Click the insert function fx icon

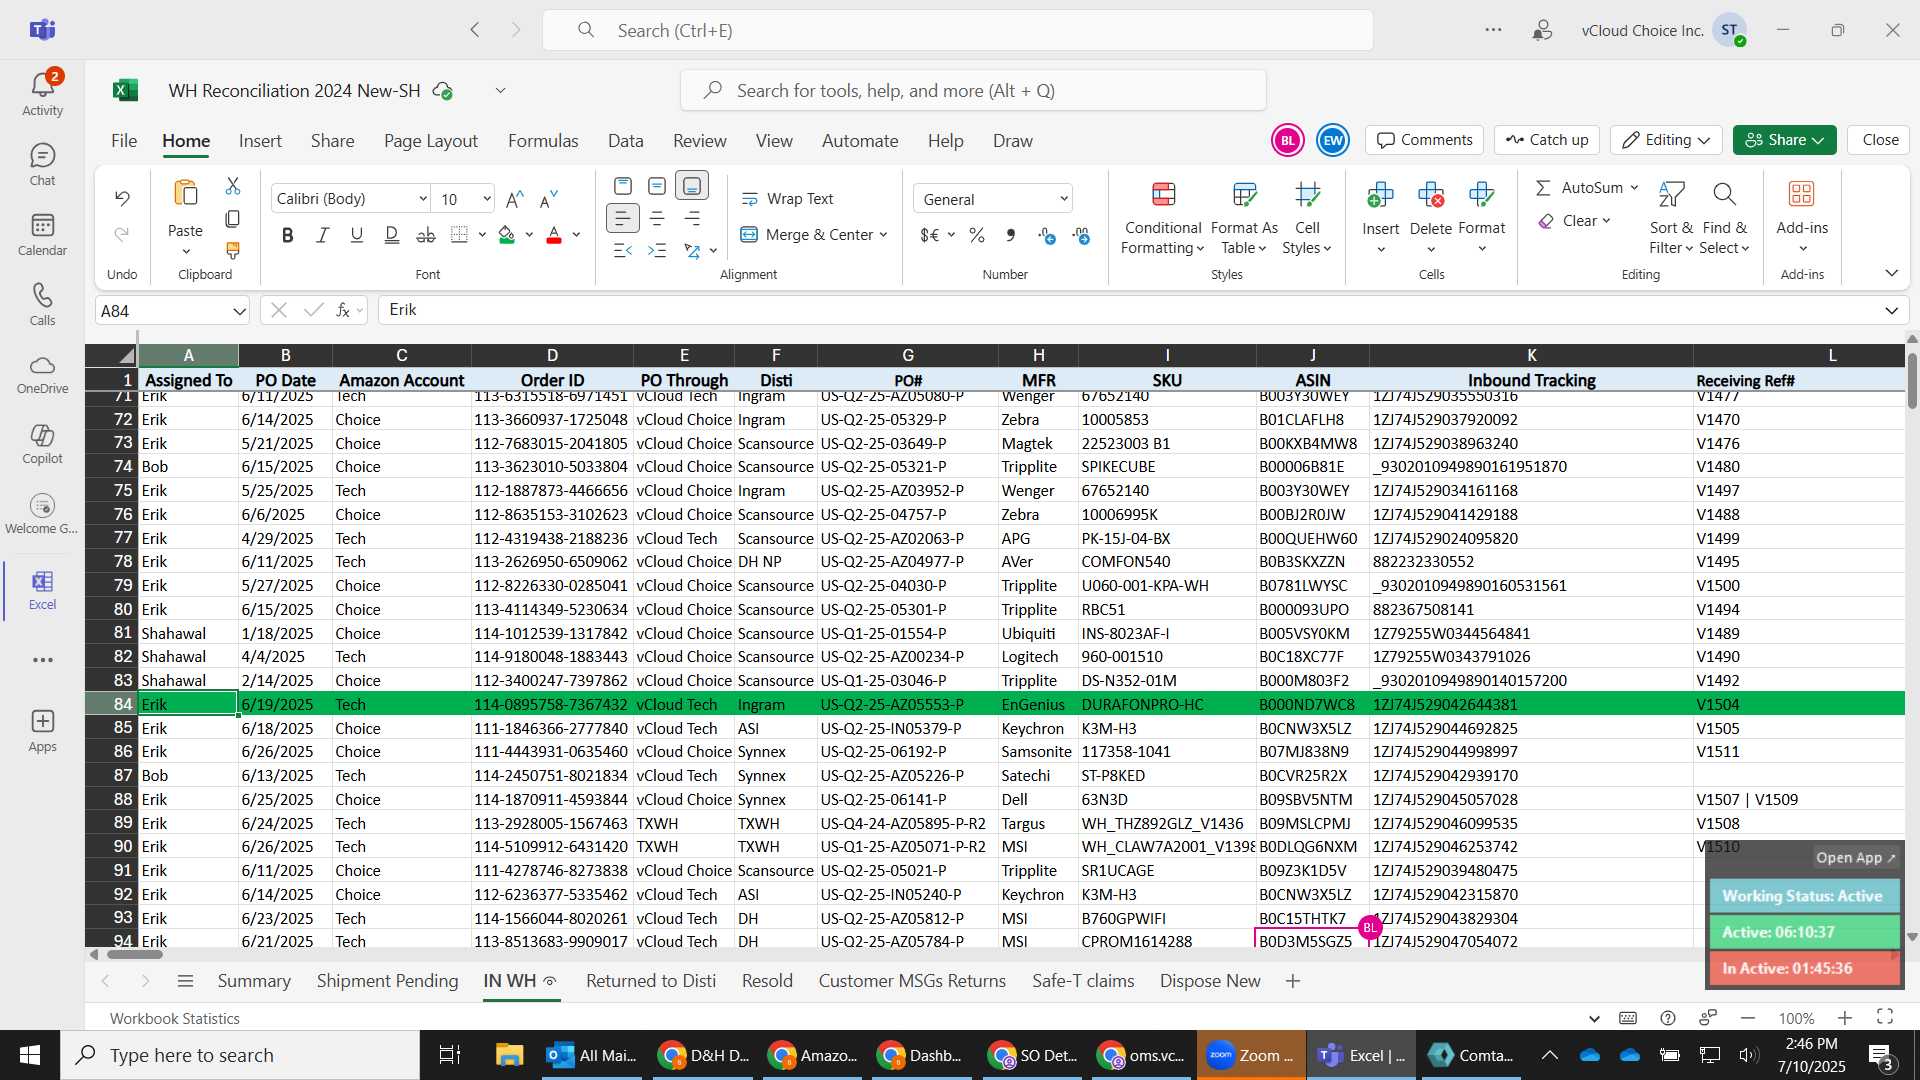click(343, 310)
